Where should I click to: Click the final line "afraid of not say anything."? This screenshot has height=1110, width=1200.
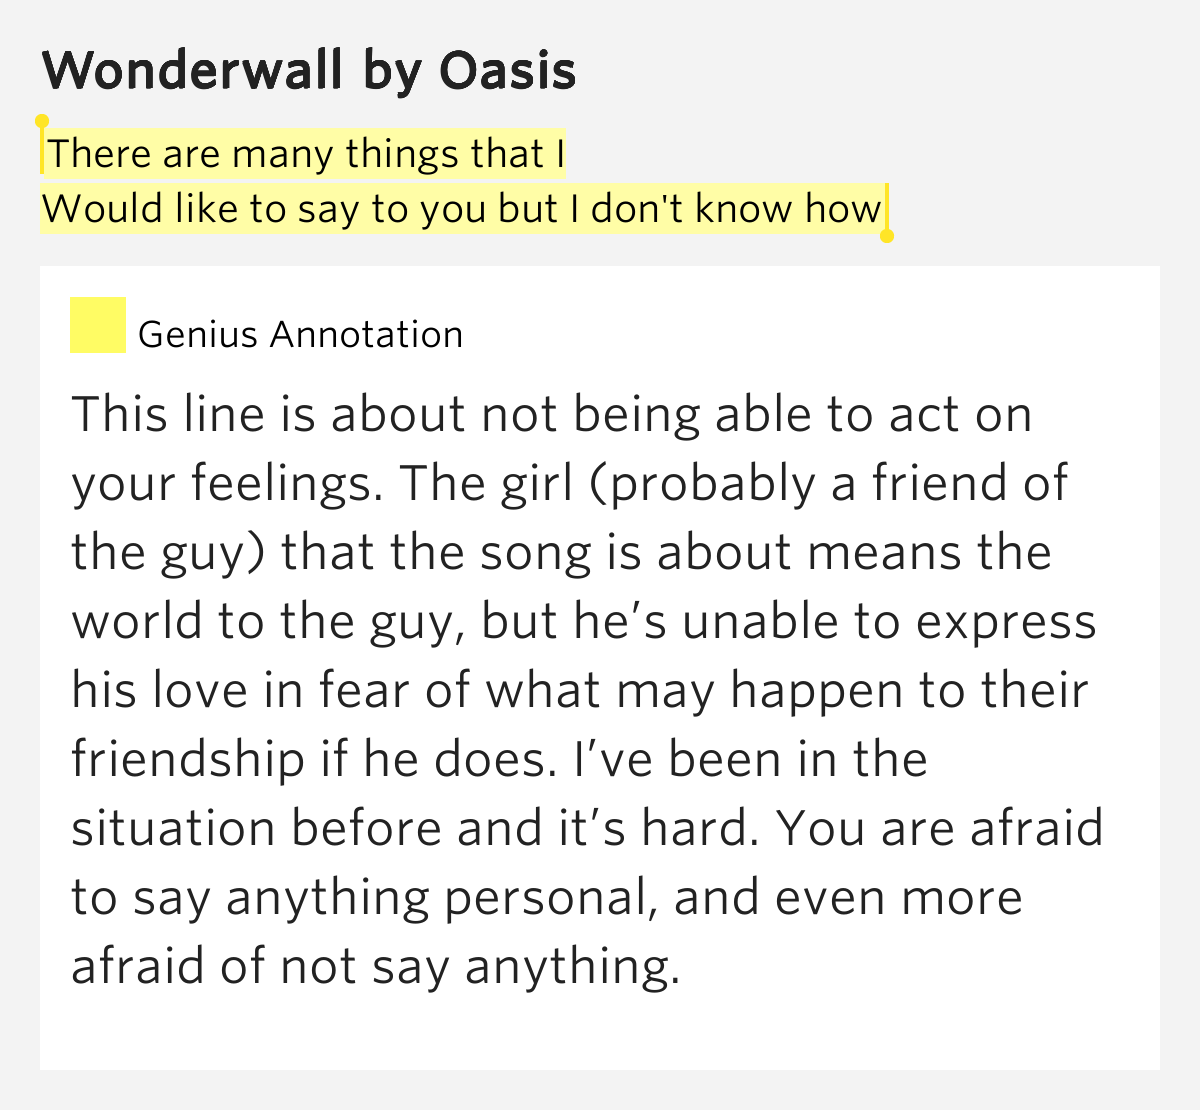pyautogui.click(x=375, y=967)
